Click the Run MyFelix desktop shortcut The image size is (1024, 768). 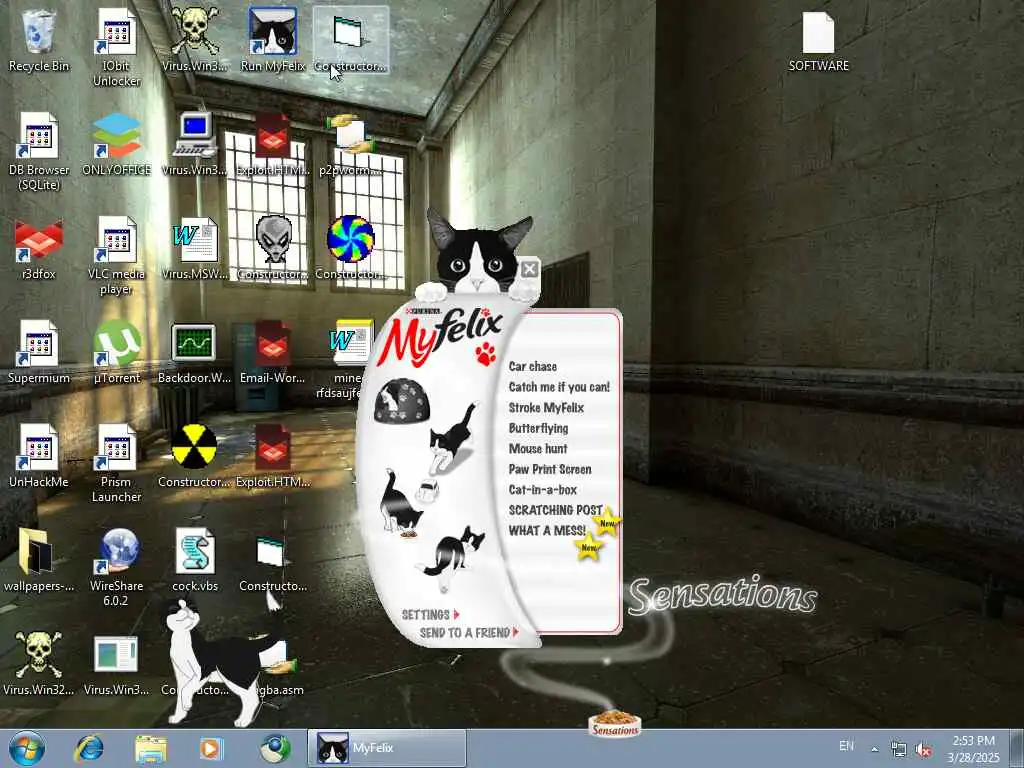pos(273,40)
